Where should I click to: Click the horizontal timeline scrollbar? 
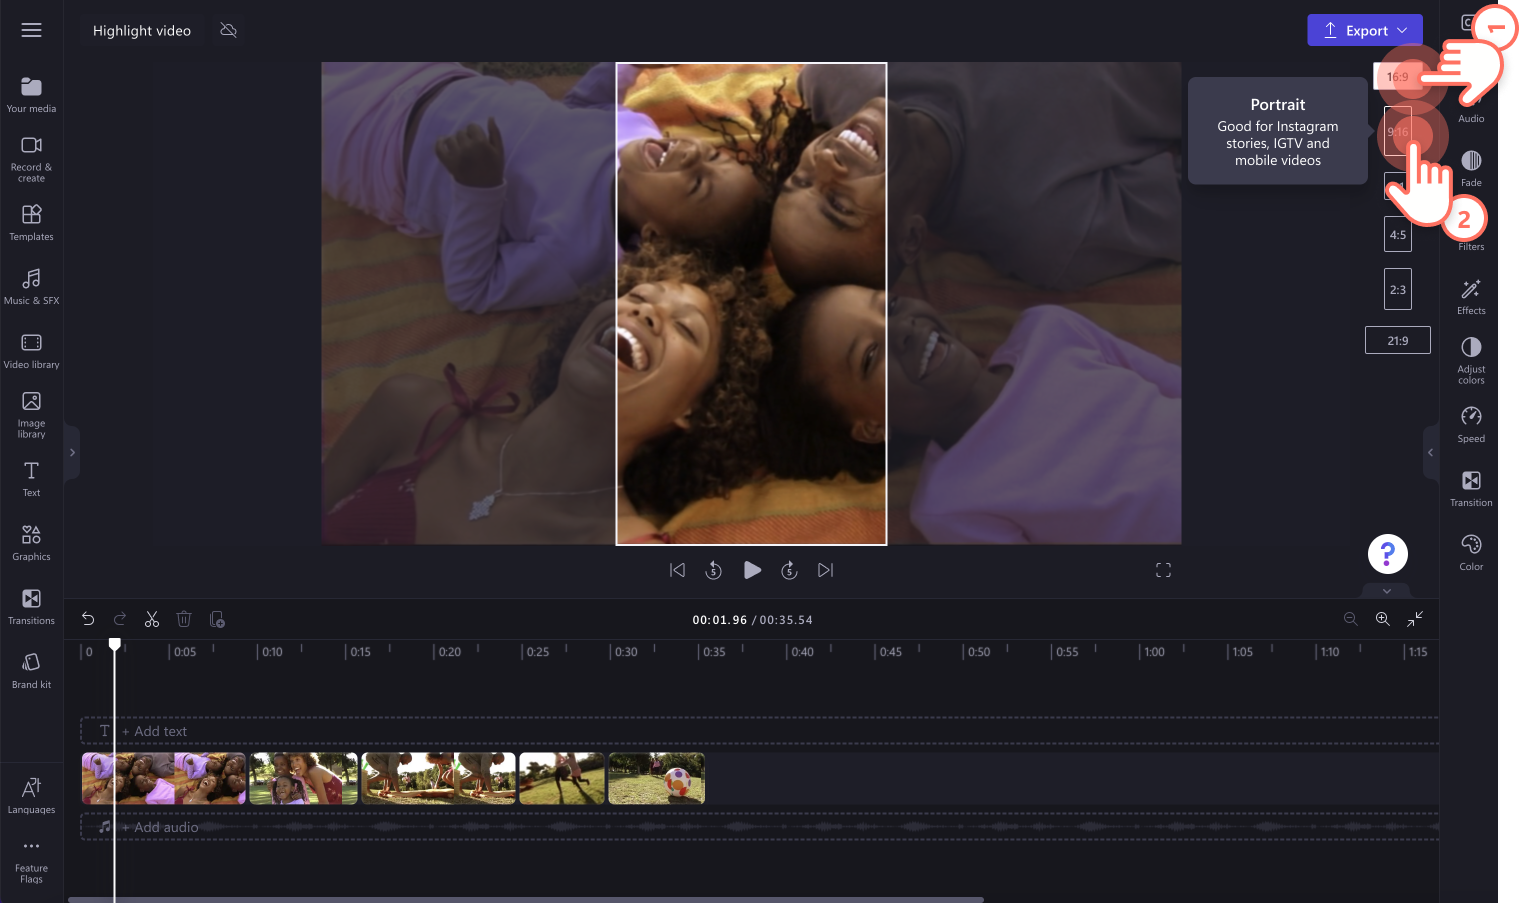(526, 899)
